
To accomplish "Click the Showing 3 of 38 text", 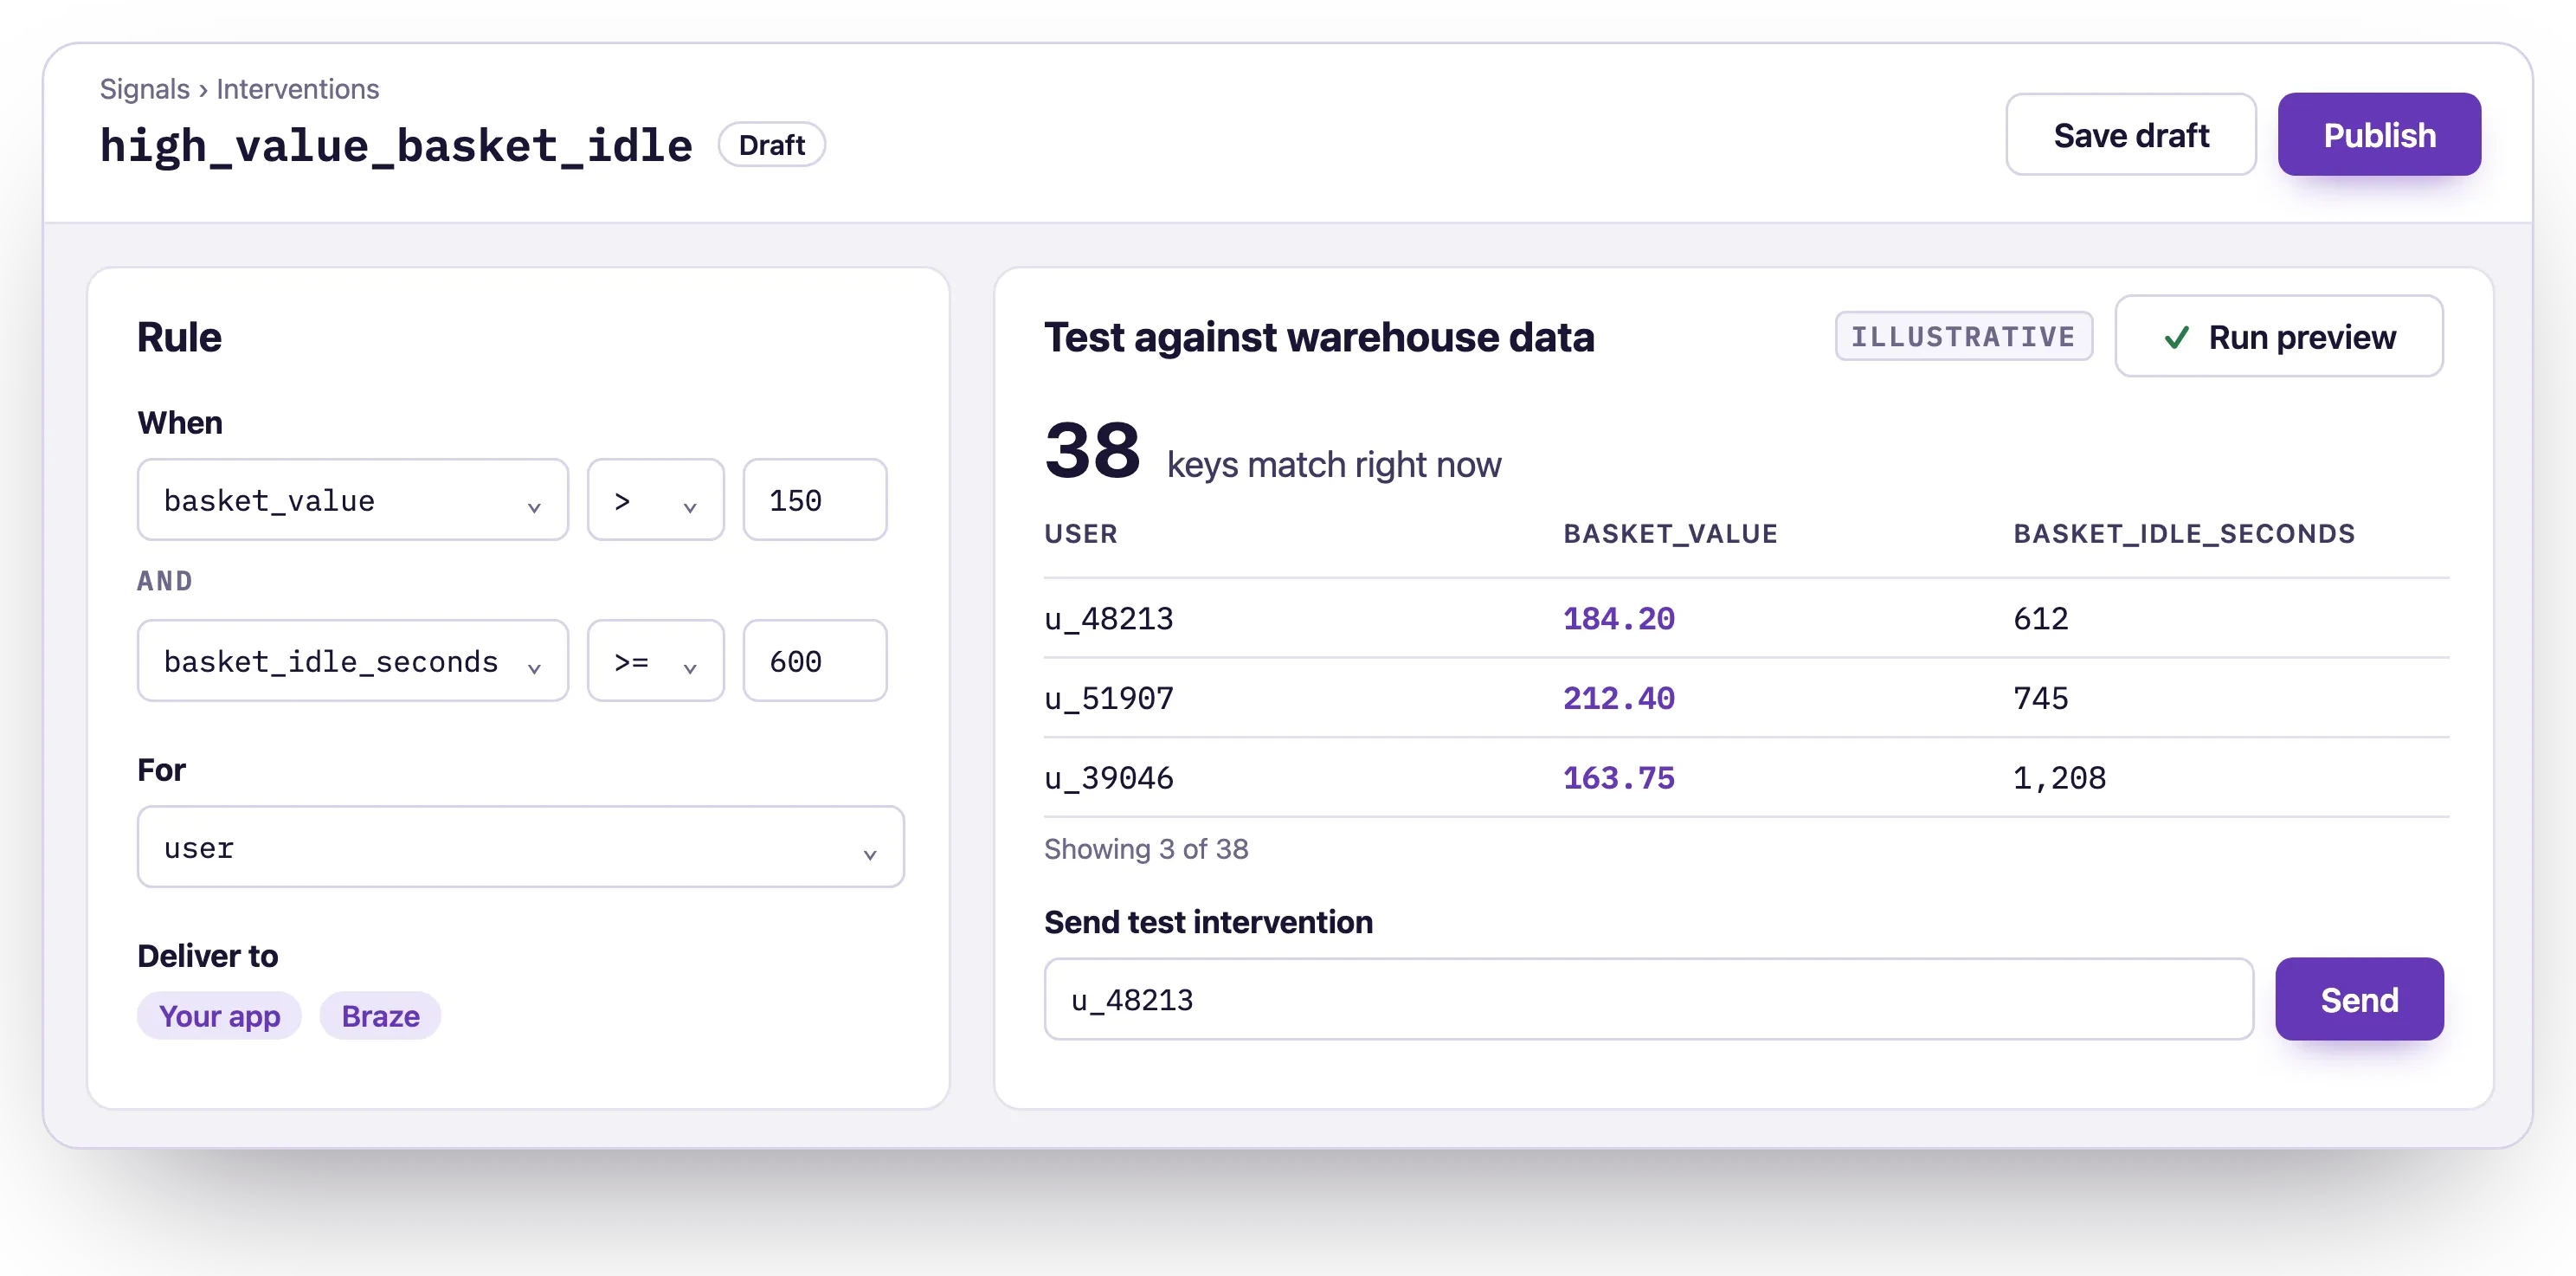I will (1146, 849).
